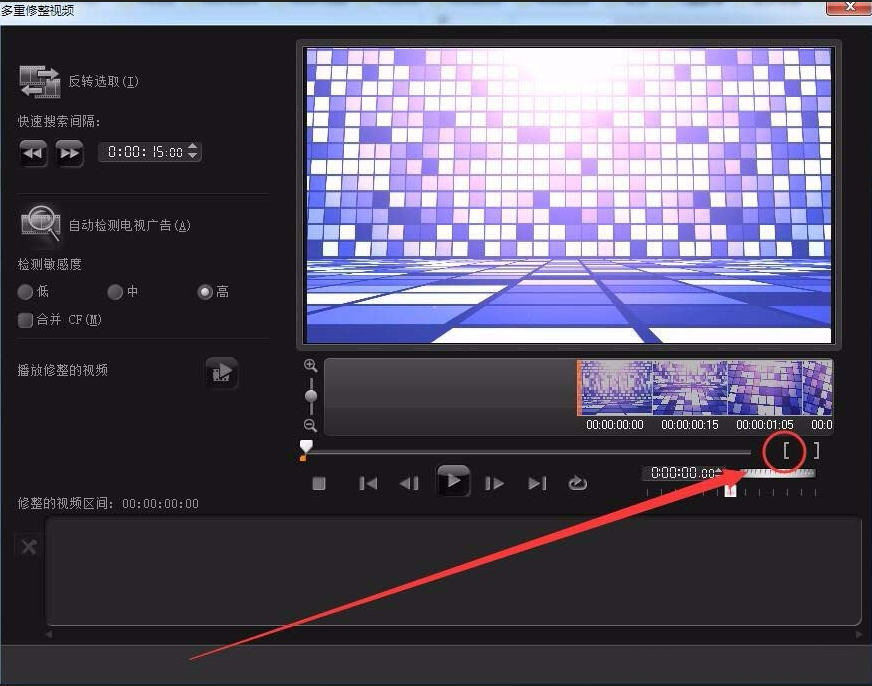Play the trimmed video using 播放修整的视频 icon
This screenshot has height=686, width=872.
click(x=221, y=372)
